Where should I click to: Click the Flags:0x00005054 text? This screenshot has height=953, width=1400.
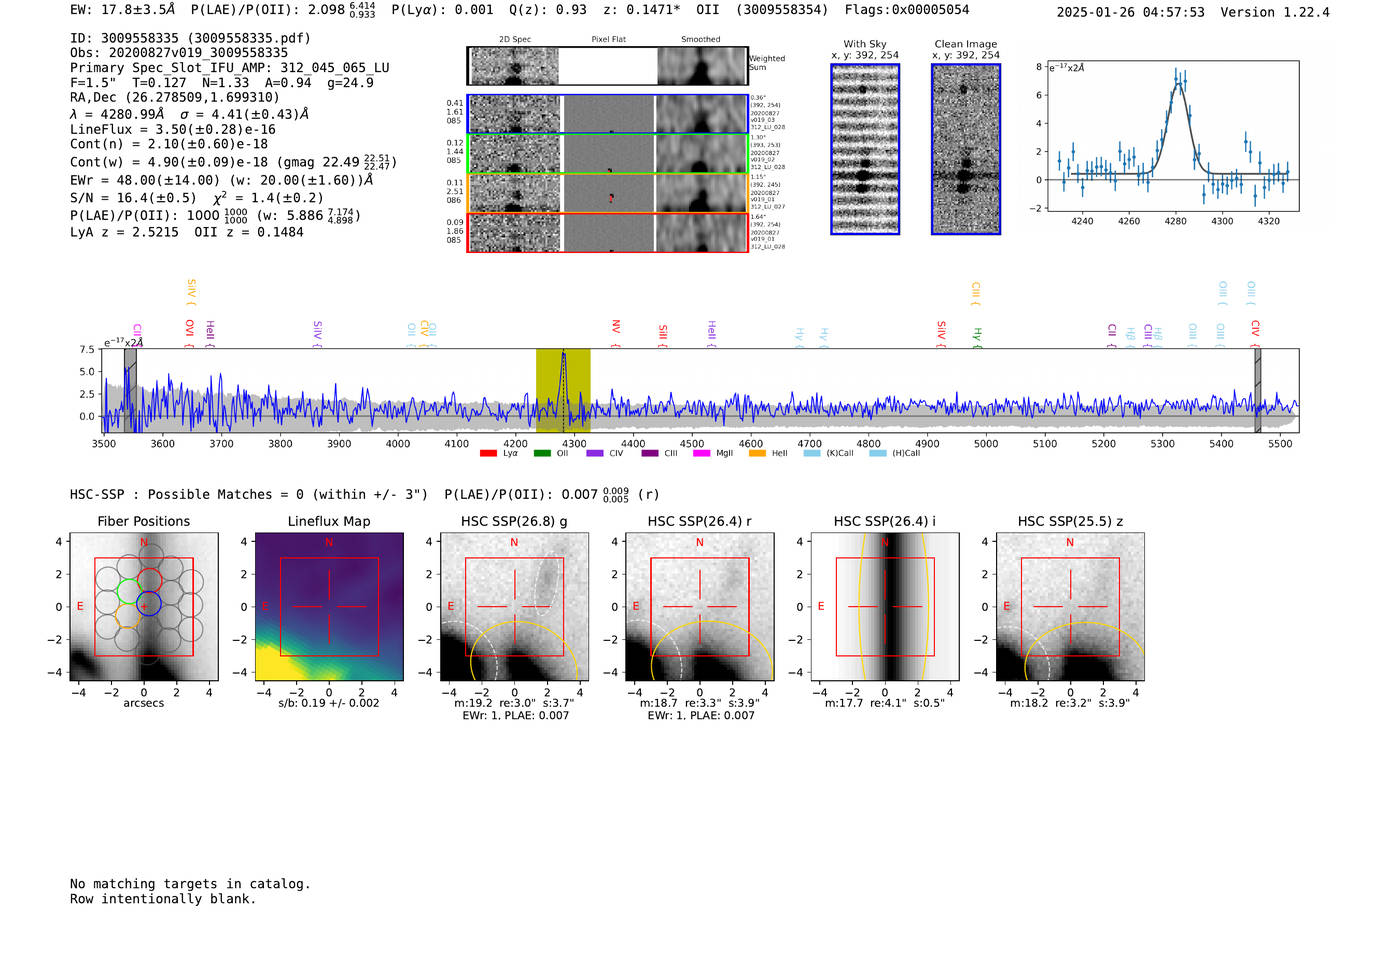click(x=907, y=10)
